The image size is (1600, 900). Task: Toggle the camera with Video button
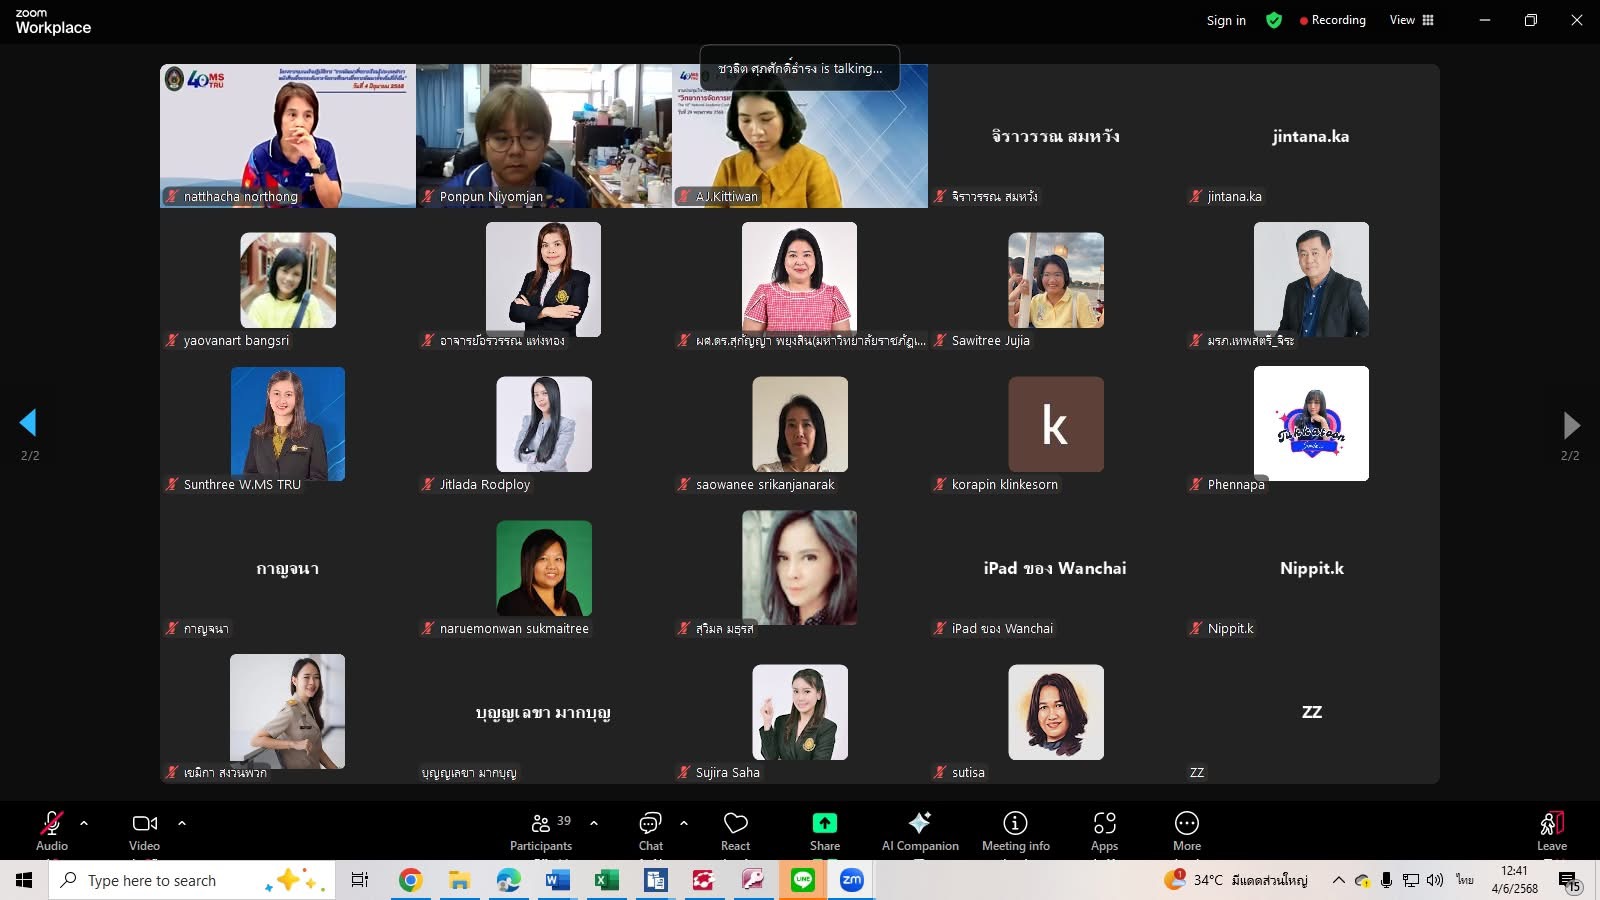point(144,830)
